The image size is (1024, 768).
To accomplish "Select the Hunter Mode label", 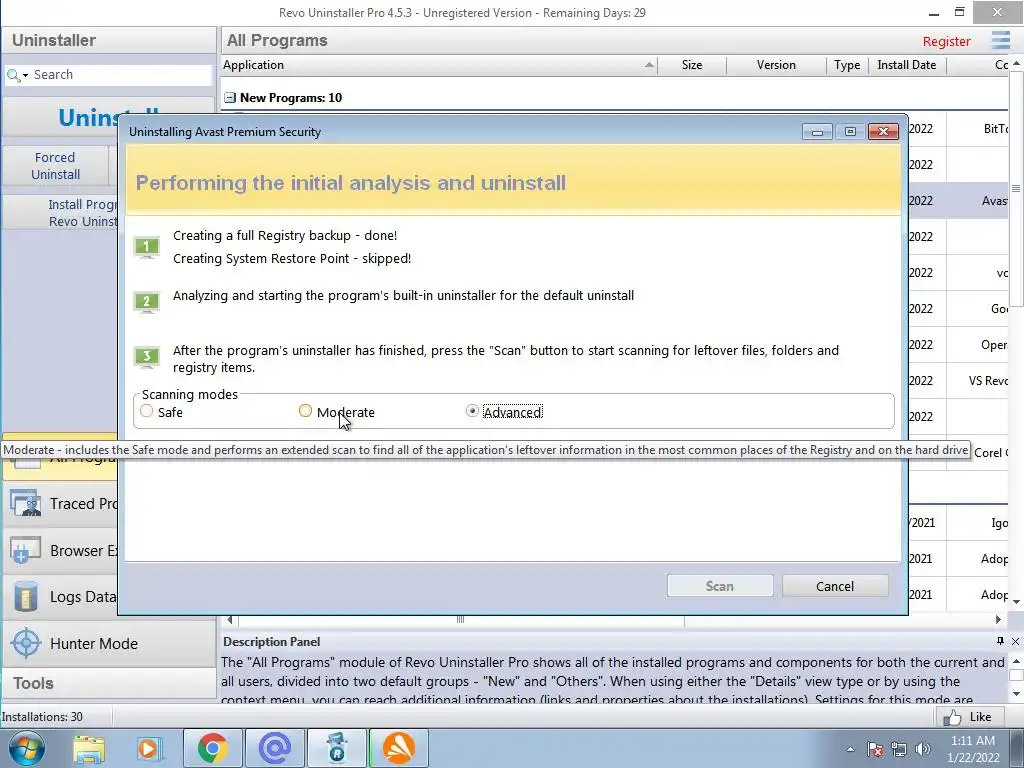I will click(x=94, y=644).
